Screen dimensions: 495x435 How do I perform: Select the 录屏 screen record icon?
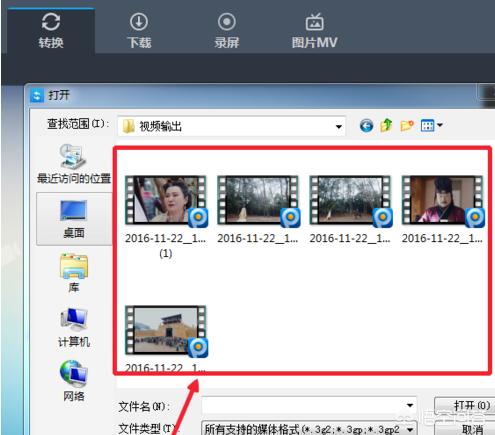tap(227, 22)
